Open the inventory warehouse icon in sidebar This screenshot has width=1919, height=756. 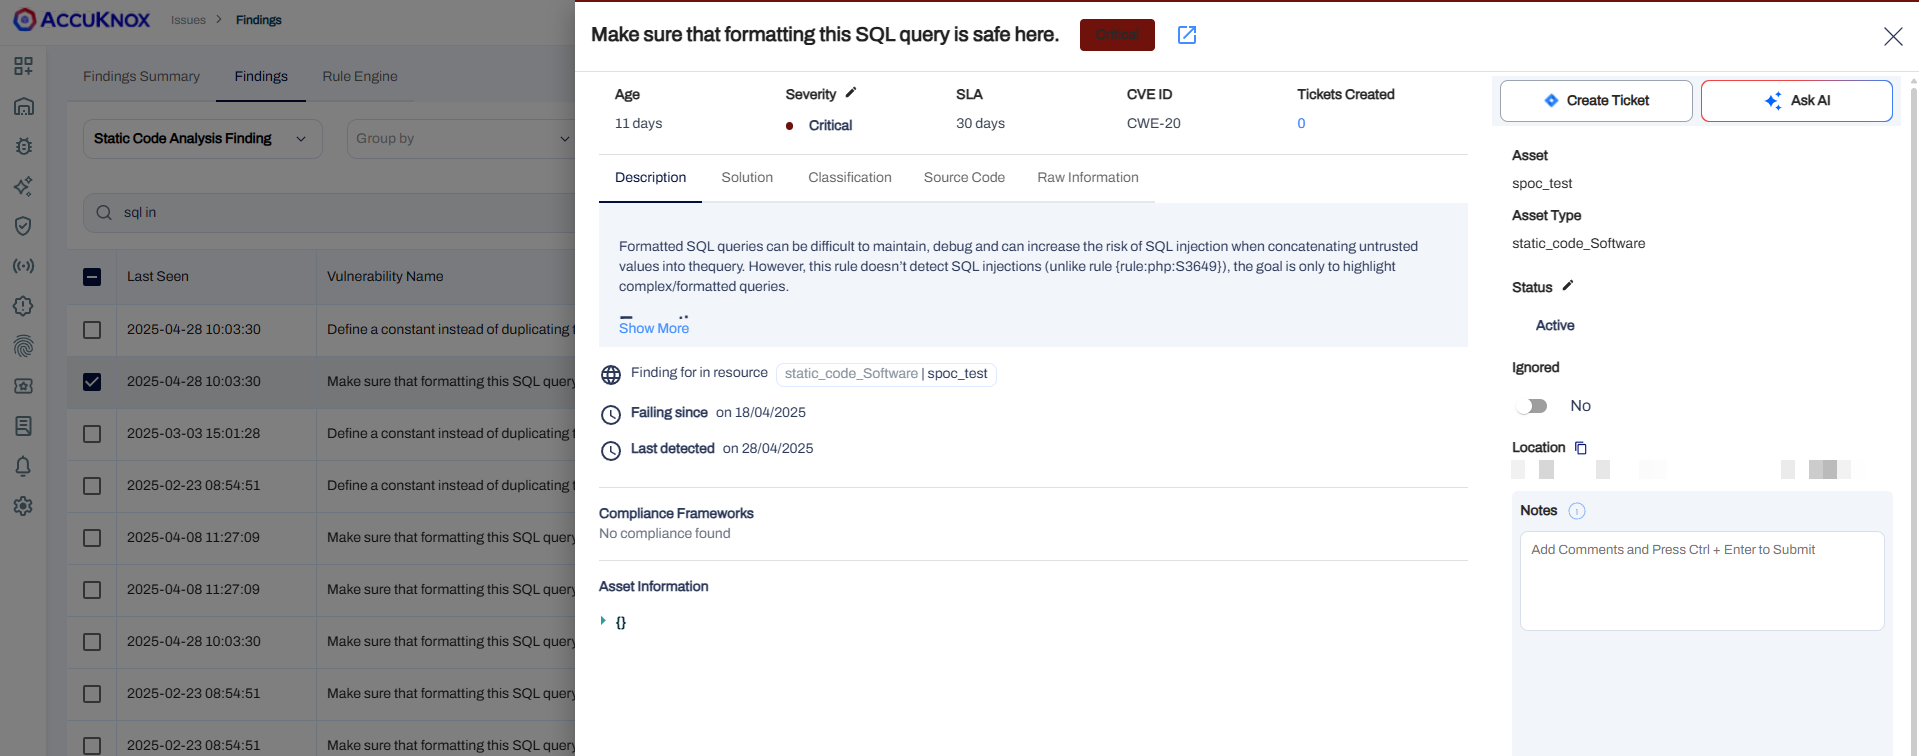[23, 106]
